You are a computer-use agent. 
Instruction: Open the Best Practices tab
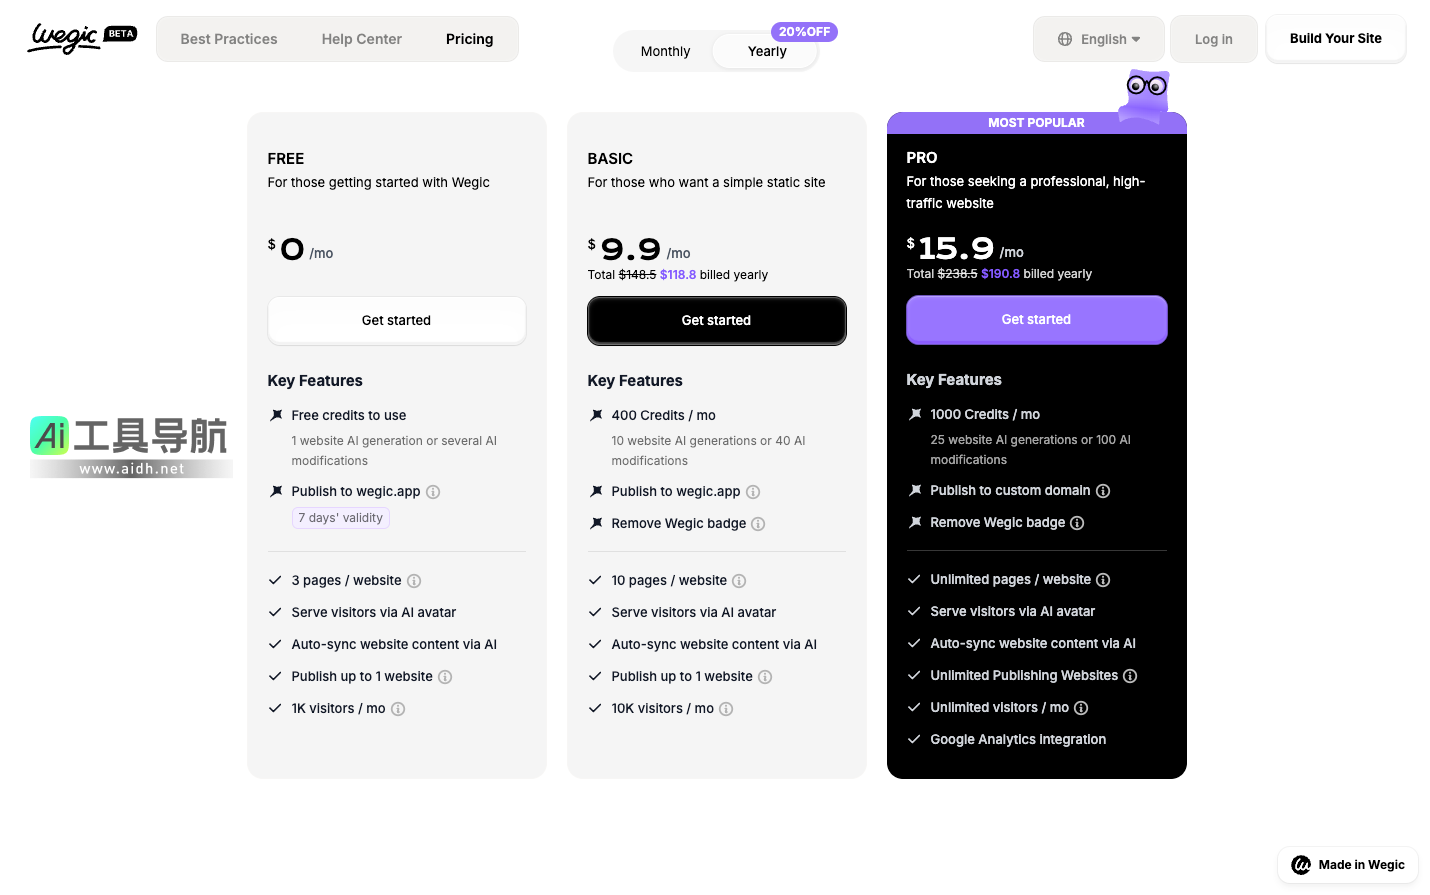[x=229, y=39]
